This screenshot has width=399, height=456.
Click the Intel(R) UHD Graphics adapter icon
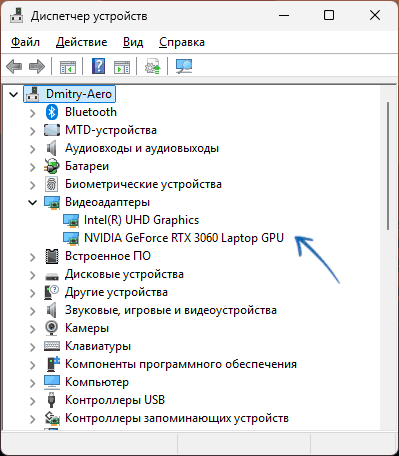click(x=71, y=220)
